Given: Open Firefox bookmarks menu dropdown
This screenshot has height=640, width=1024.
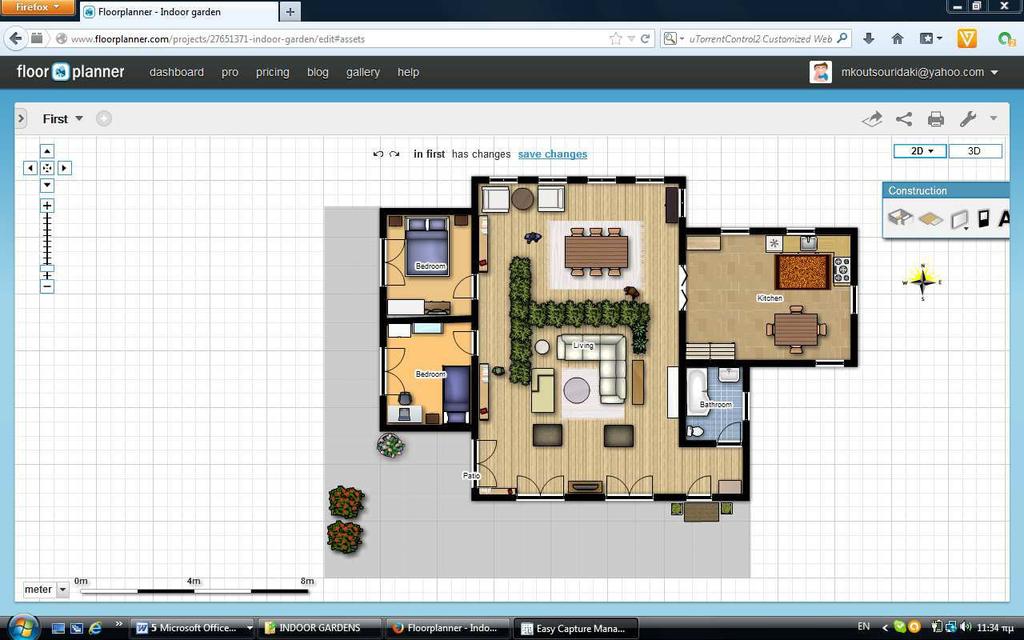Looking at the screenshot, I should 931,39.
